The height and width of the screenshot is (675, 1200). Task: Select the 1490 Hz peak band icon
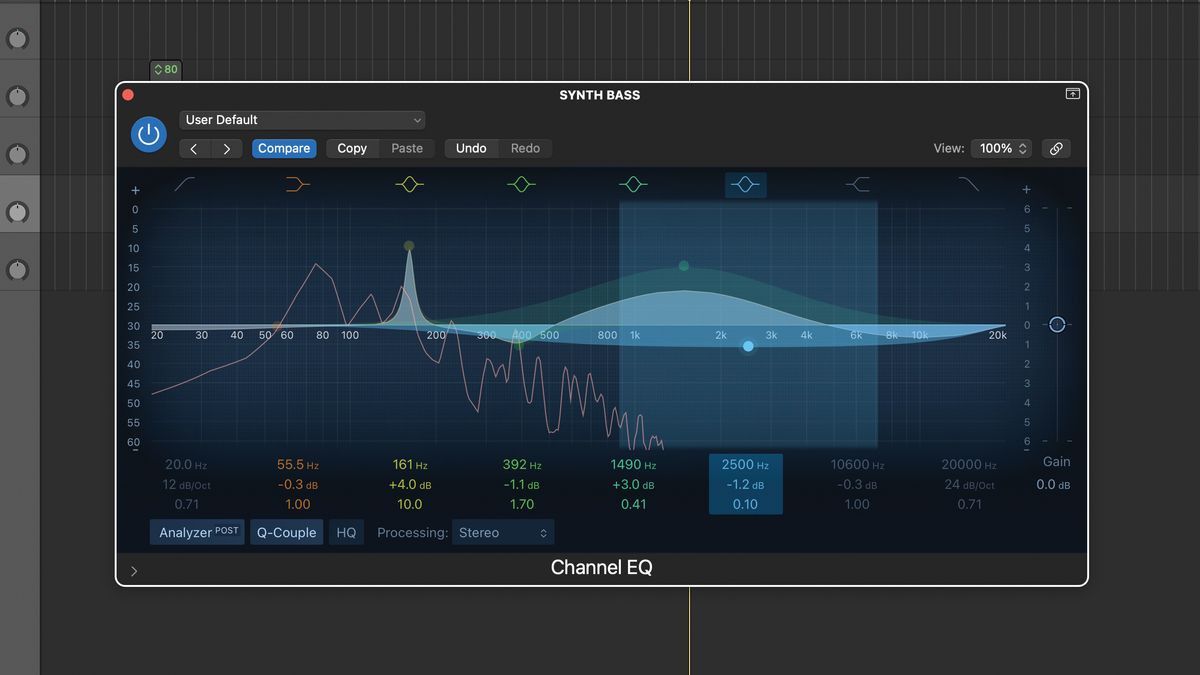tap(633, 183)
